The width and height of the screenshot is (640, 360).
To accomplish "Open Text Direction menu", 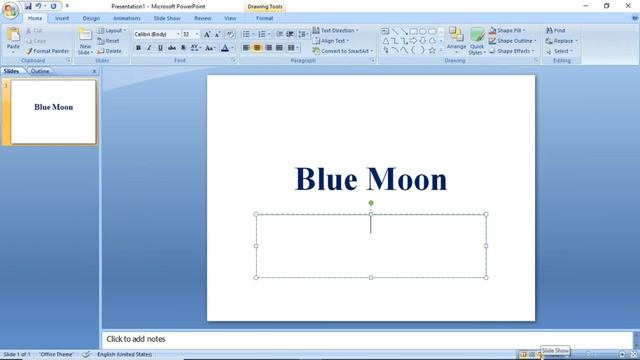I will coord(336,31).
